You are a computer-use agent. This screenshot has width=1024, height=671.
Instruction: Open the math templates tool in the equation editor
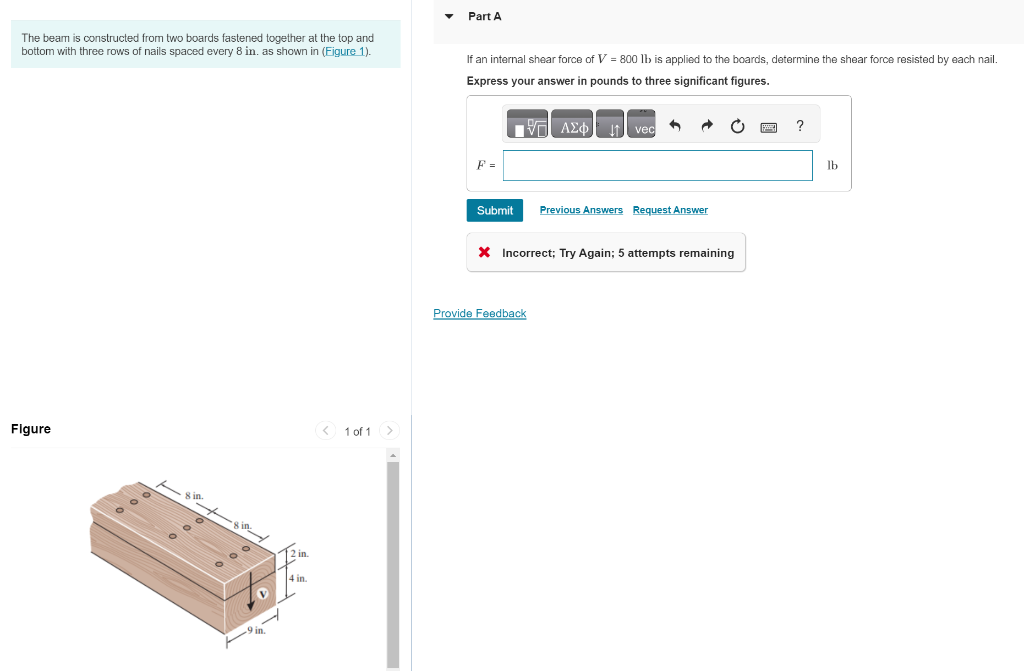pos(527,123)
